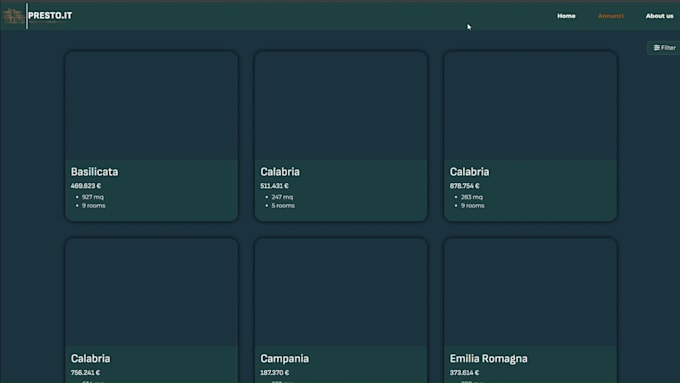The image size is (680, 383).
Task: Open the About us page
Action: [x=659, y=16]
